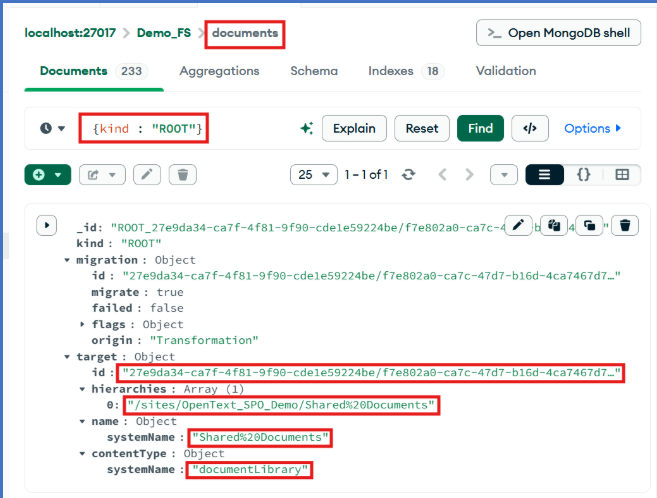The image size is (657, 498).
Task: Open the query history dropdown arrow
Action: pos(62,128)
